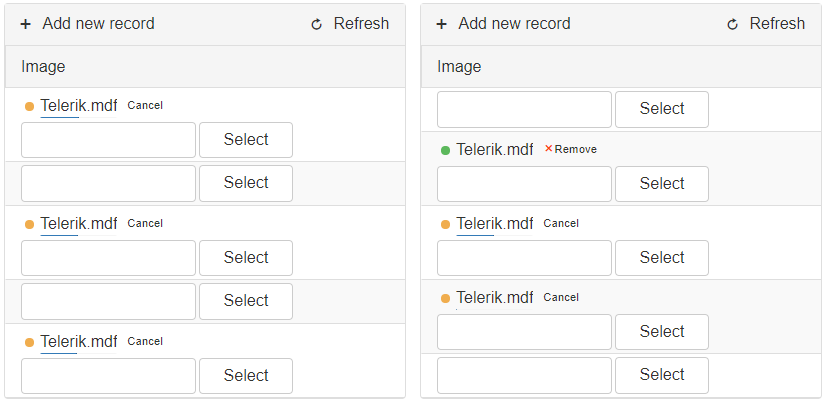This screenshot has width=827, height=402.
Task: Click file input field in first right row
Action: pyautogui.click(x=524, y=109)
